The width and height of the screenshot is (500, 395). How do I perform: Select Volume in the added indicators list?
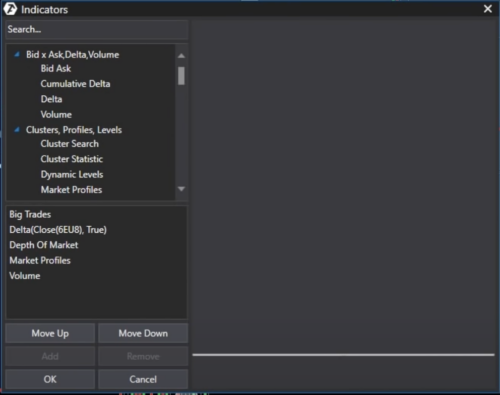(x=25, y=276)
